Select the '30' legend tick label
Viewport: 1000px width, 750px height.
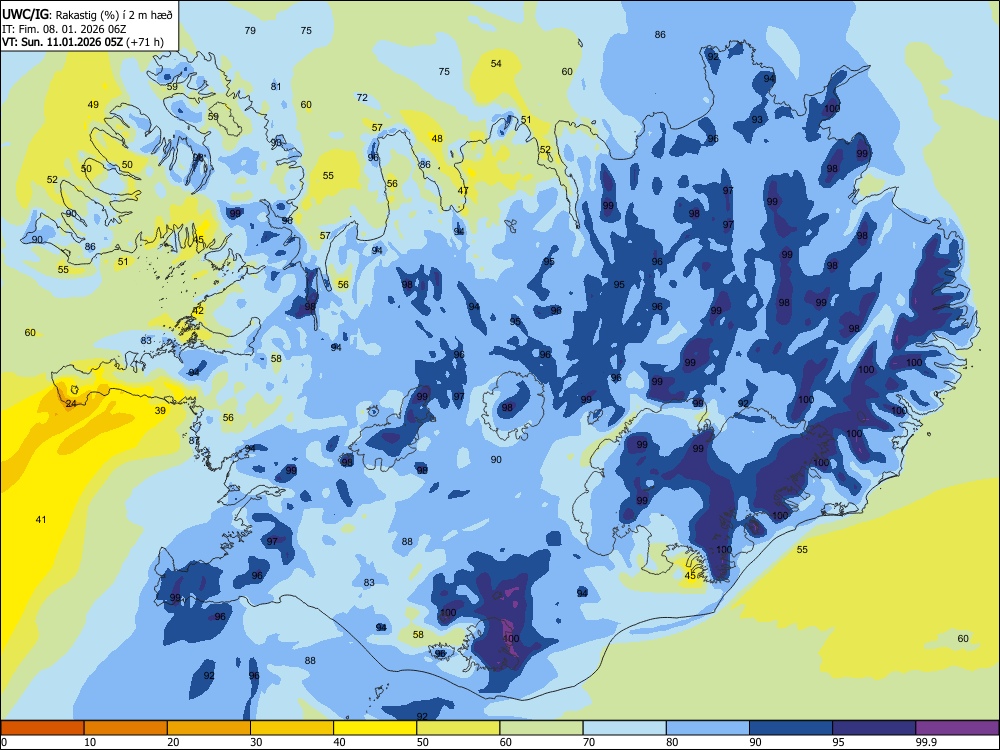[x=256, y=742]
